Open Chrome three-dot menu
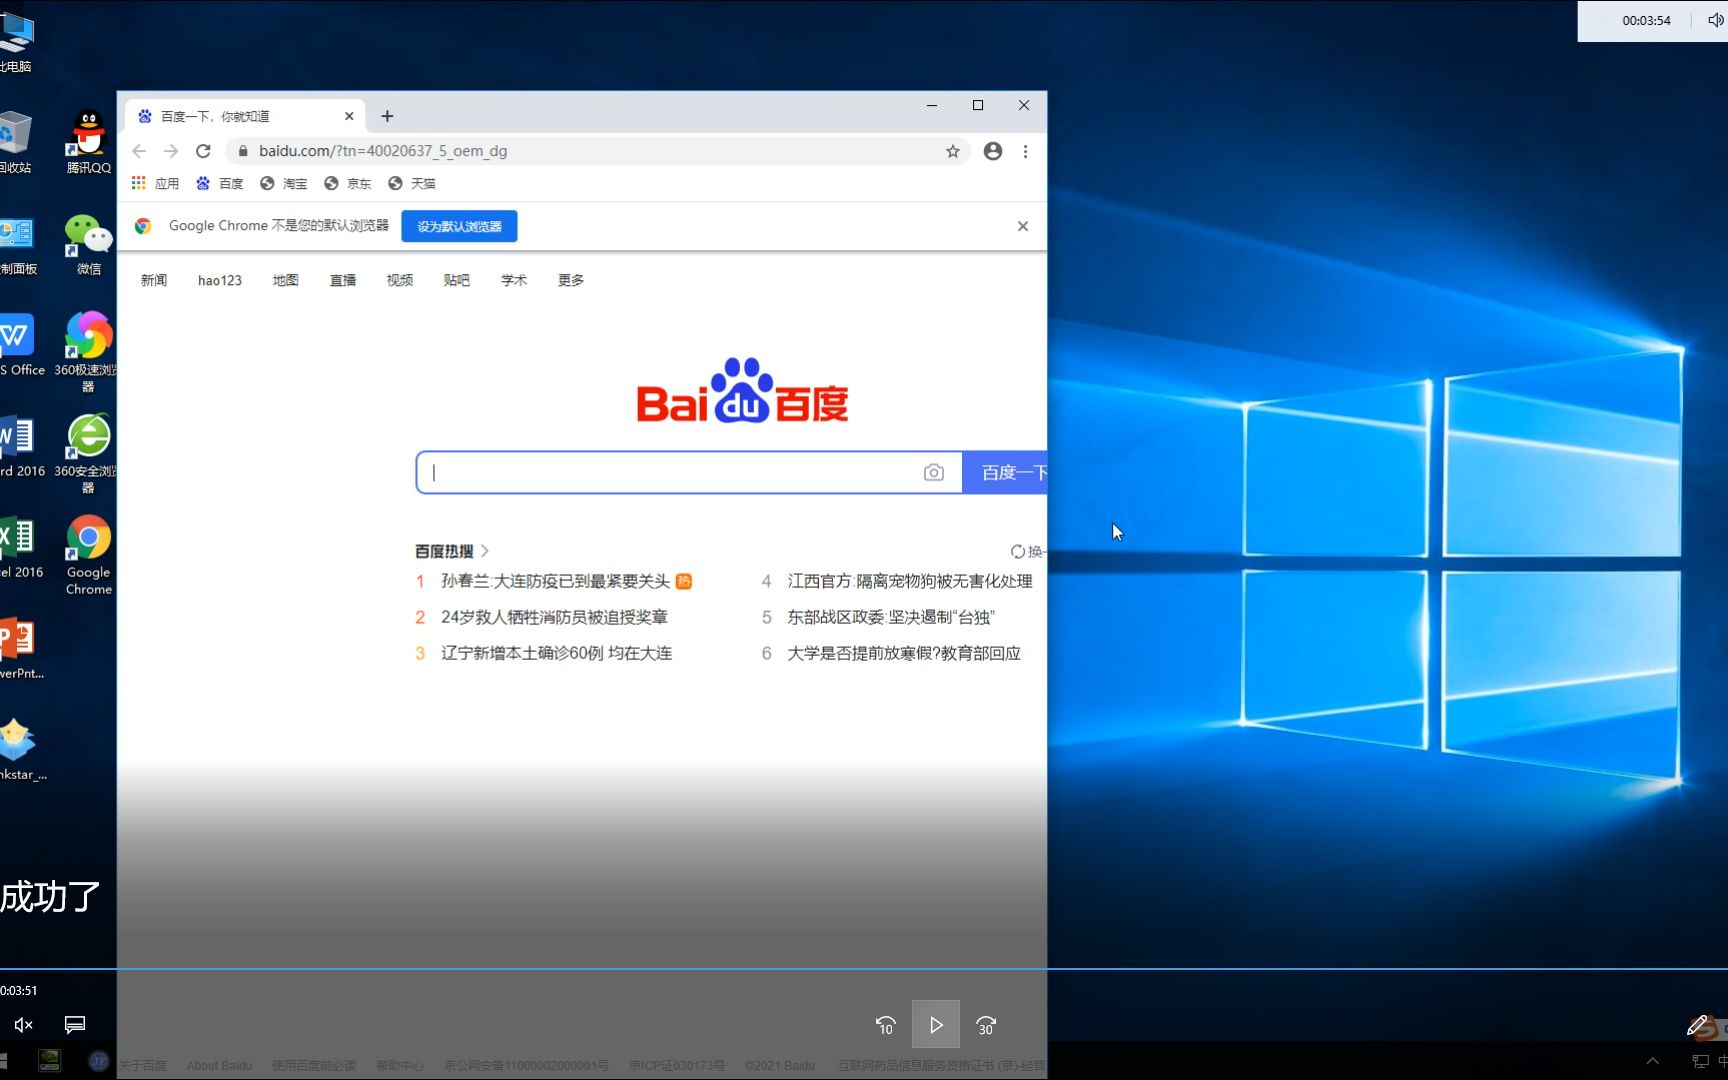This screenshot has width=1728, height=1080. [1025, 151]
